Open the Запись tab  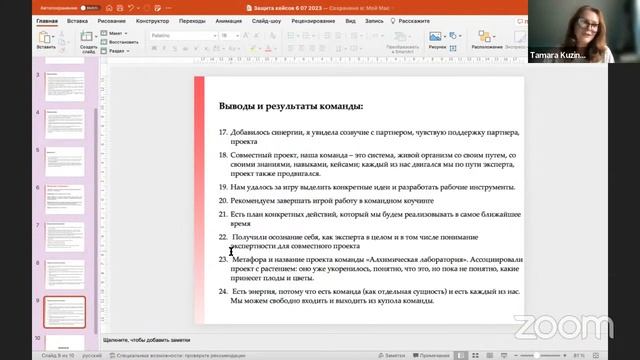point(374,21)
